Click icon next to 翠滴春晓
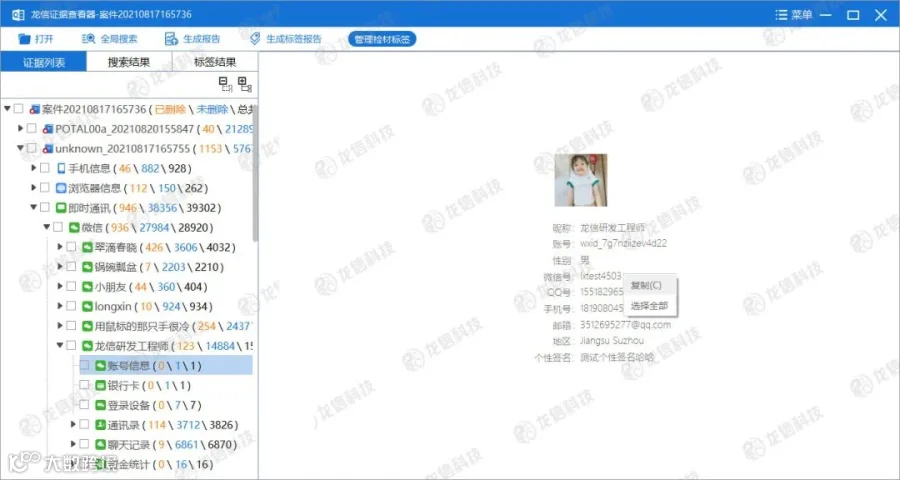The width and height of the screenshot is (900, 480). (87, 247)
